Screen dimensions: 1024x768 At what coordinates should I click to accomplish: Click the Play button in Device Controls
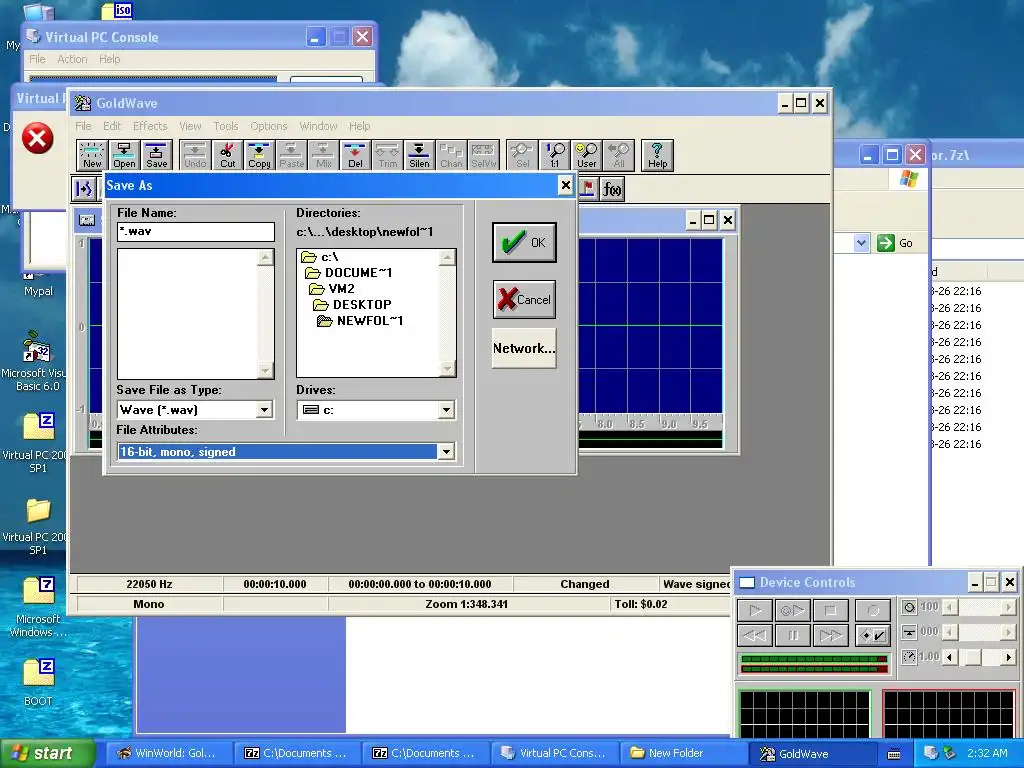pos(755,611)
